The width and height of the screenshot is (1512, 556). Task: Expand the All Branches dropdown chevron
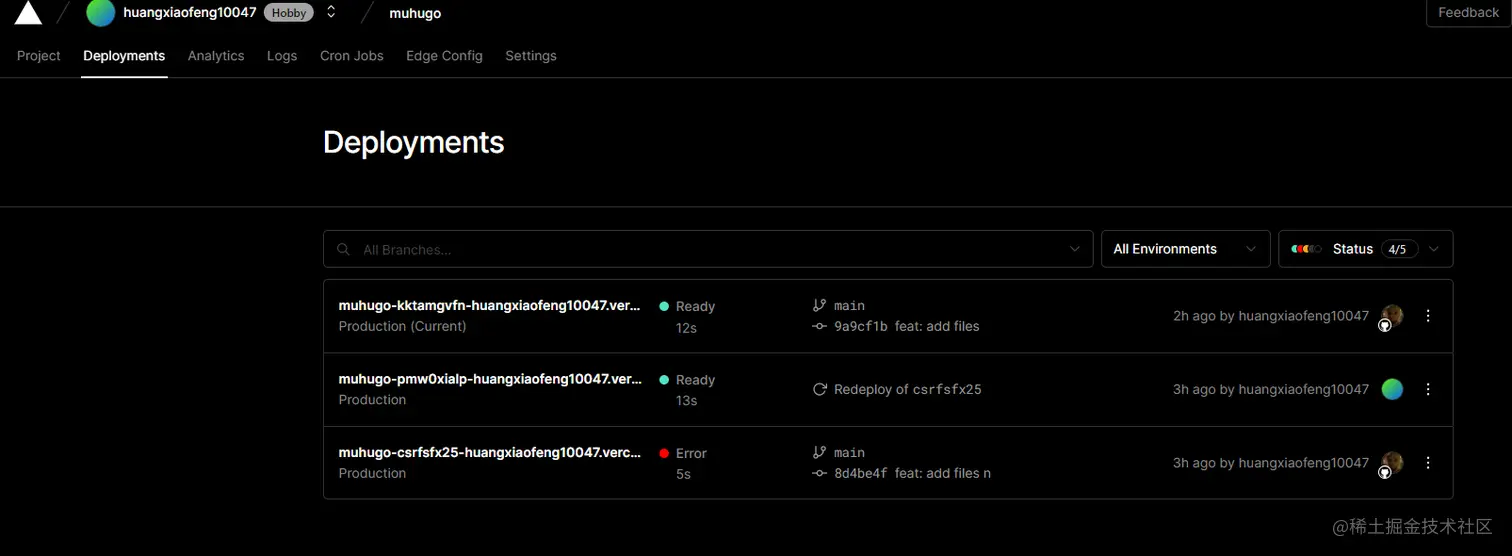tap(1075, 249)
